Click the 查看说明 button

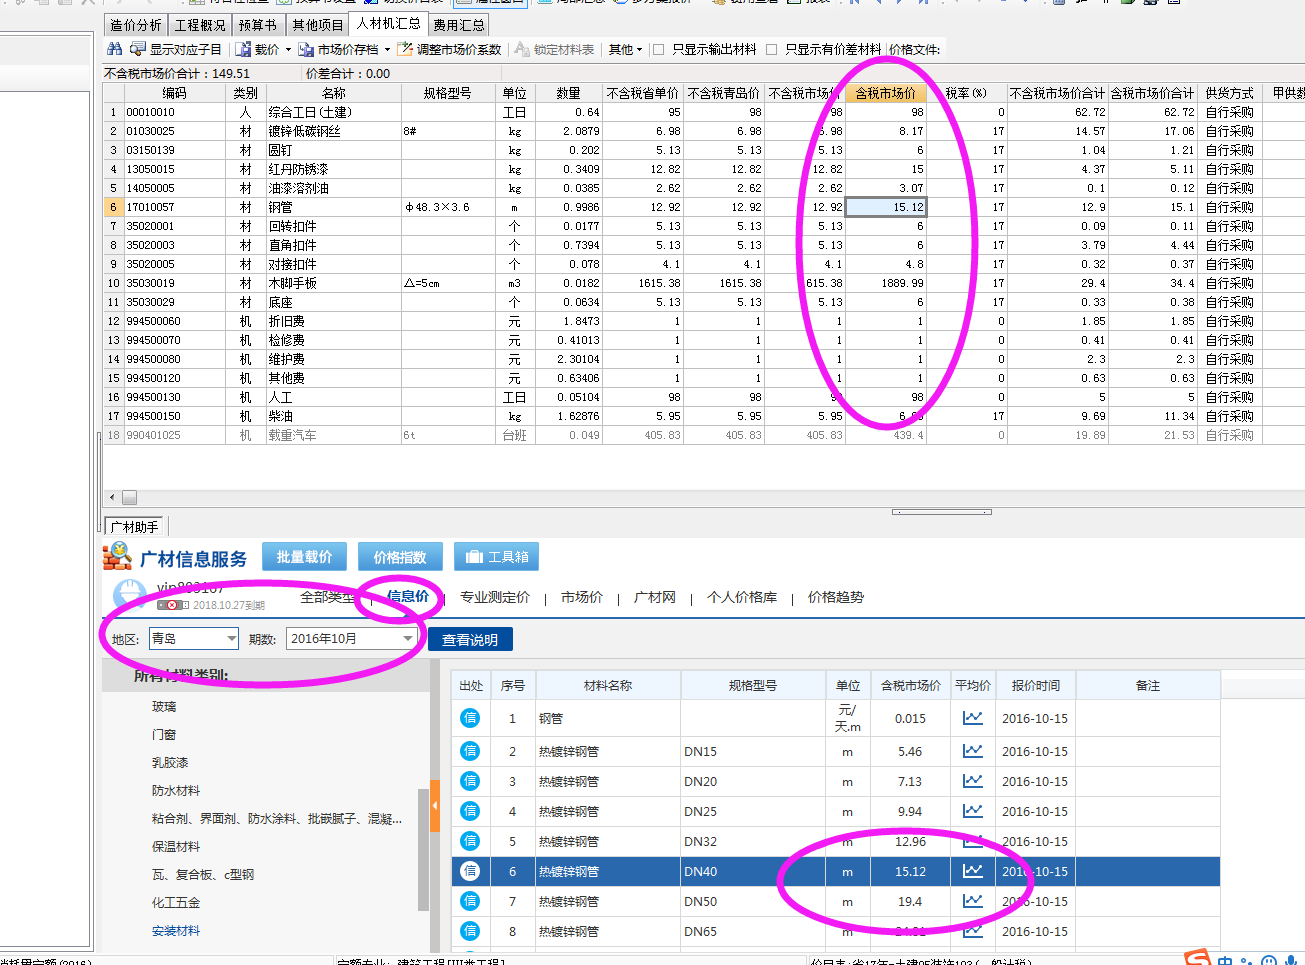470,639
